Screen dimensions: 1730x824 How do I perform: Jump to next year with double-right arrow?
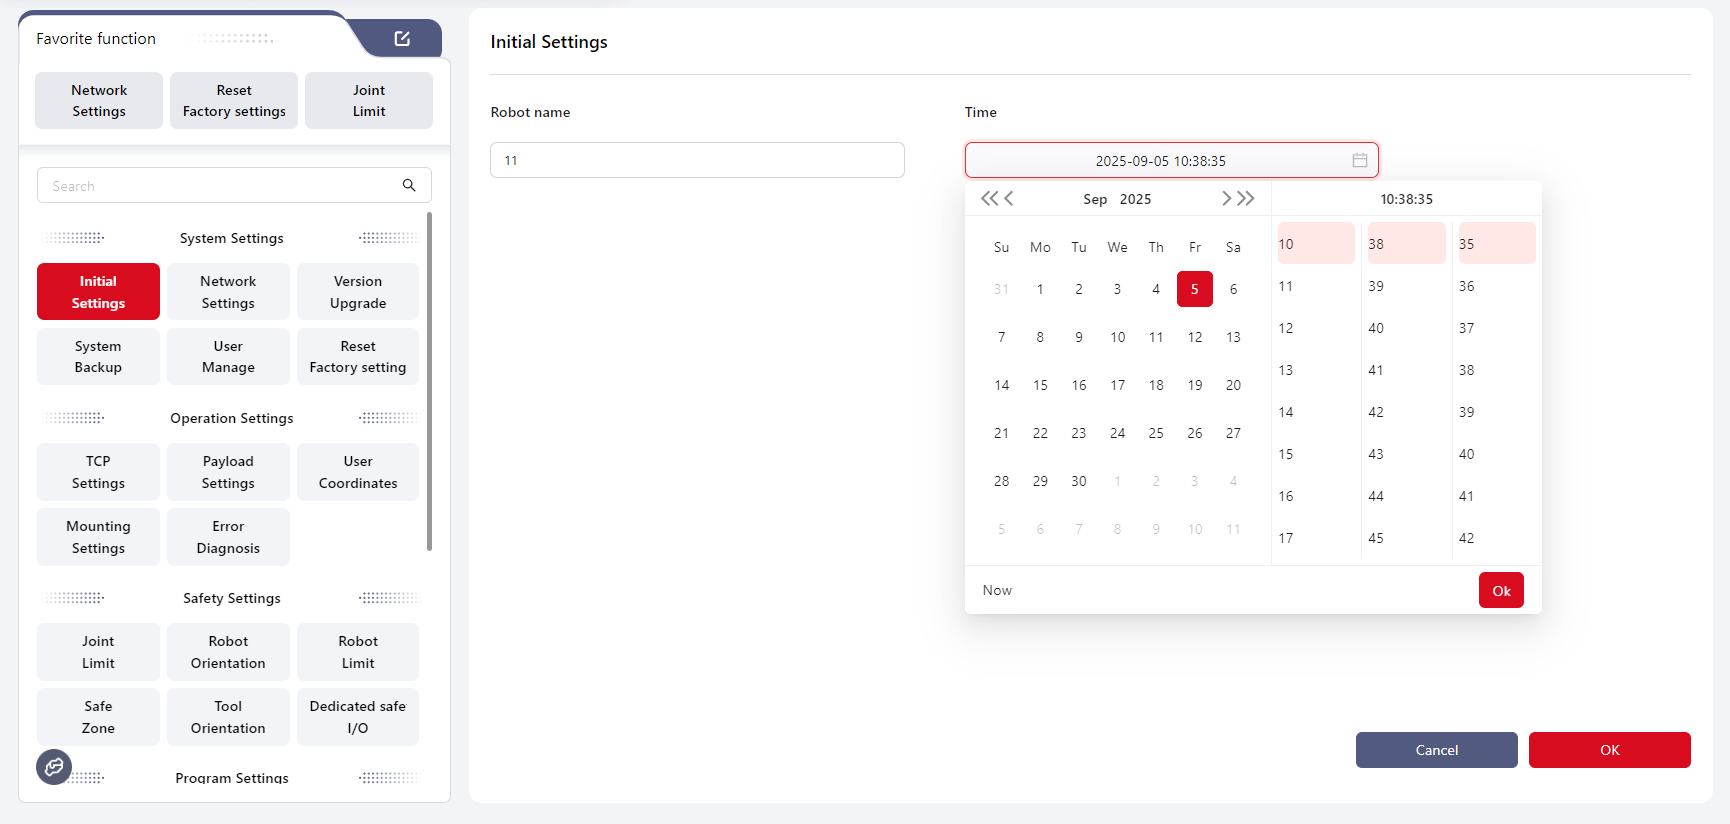click(1246, 198)
